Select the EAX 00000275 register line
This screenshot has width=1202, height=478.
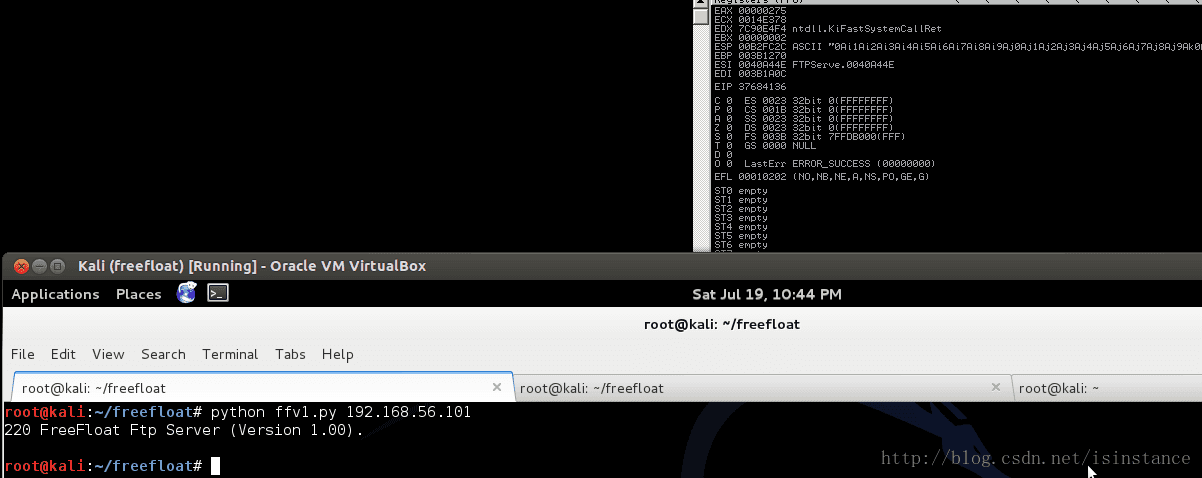click(750, 11)
